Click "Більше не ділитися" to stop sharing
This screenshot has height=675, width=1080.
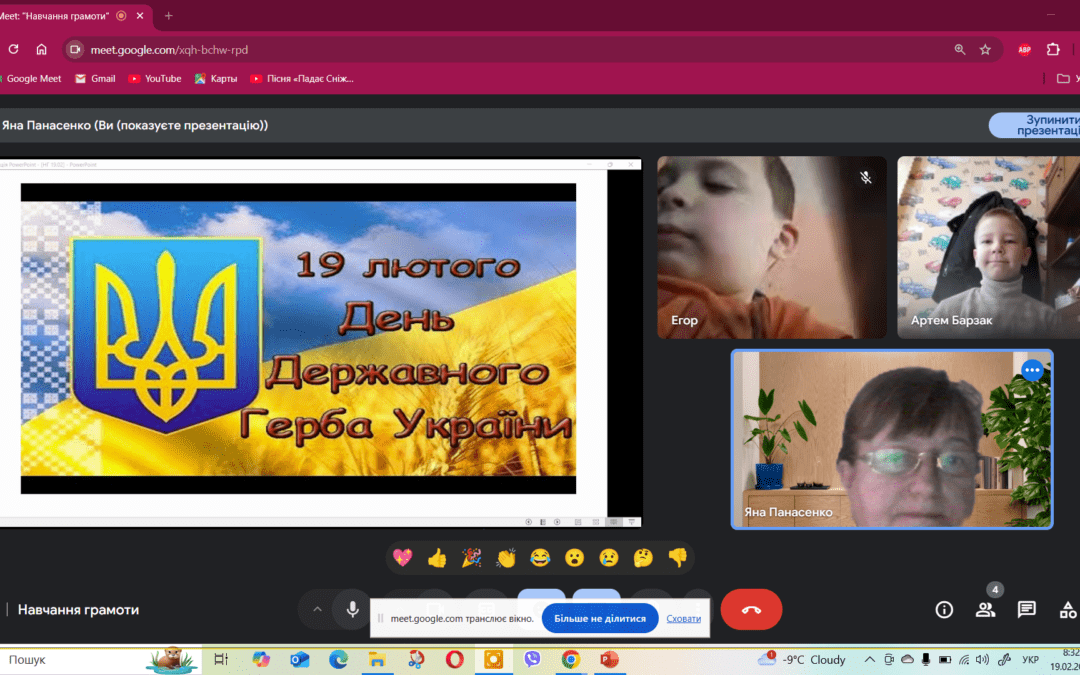click(600, 619)
